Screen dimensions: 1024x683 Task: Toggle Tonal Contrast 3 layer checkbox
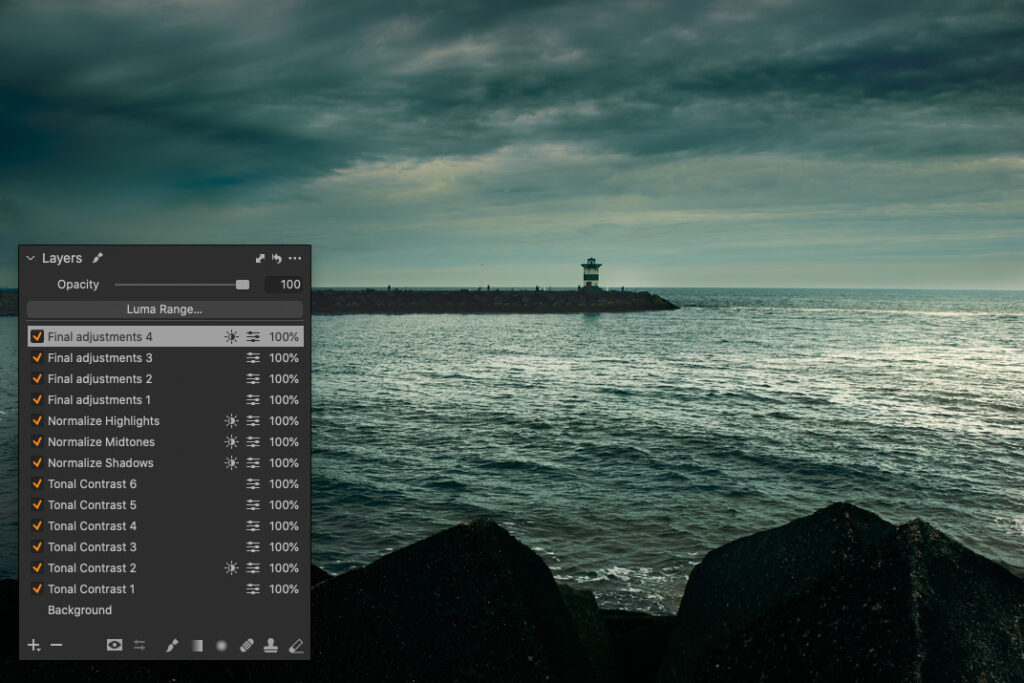click(x=37, y=547)
